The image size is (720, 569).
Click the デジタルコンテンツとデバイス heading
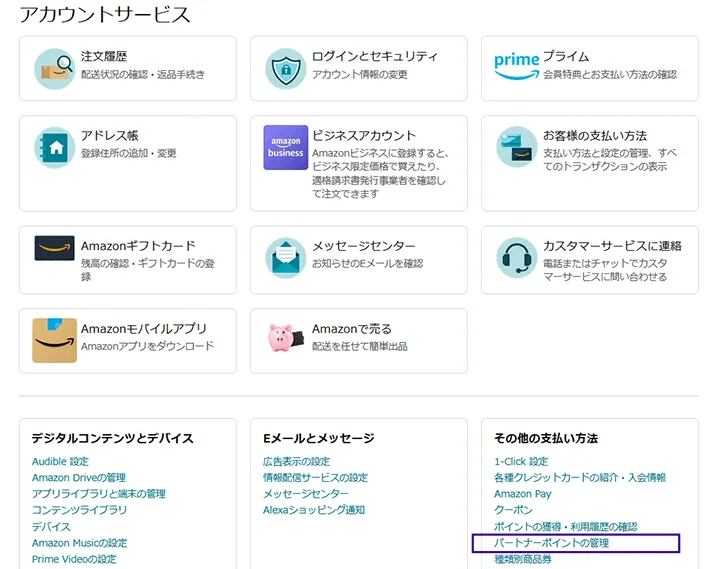tap(112, 438)
